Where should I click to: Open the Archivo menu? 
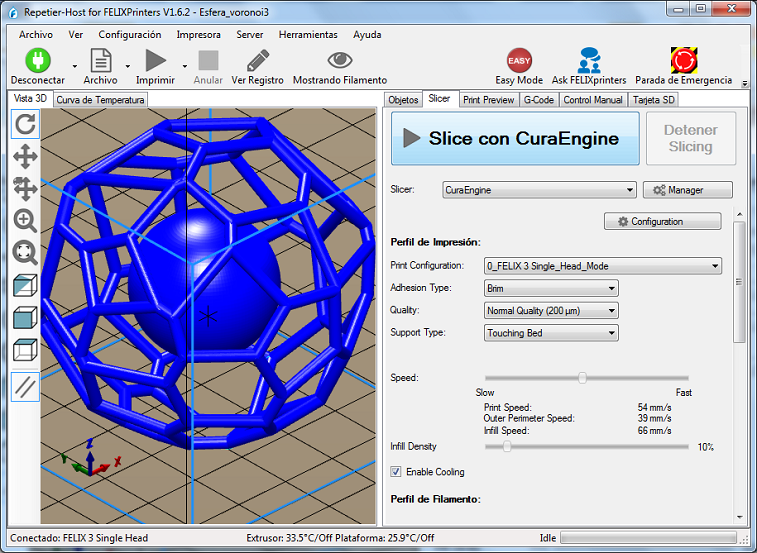[x=36, y=35]
